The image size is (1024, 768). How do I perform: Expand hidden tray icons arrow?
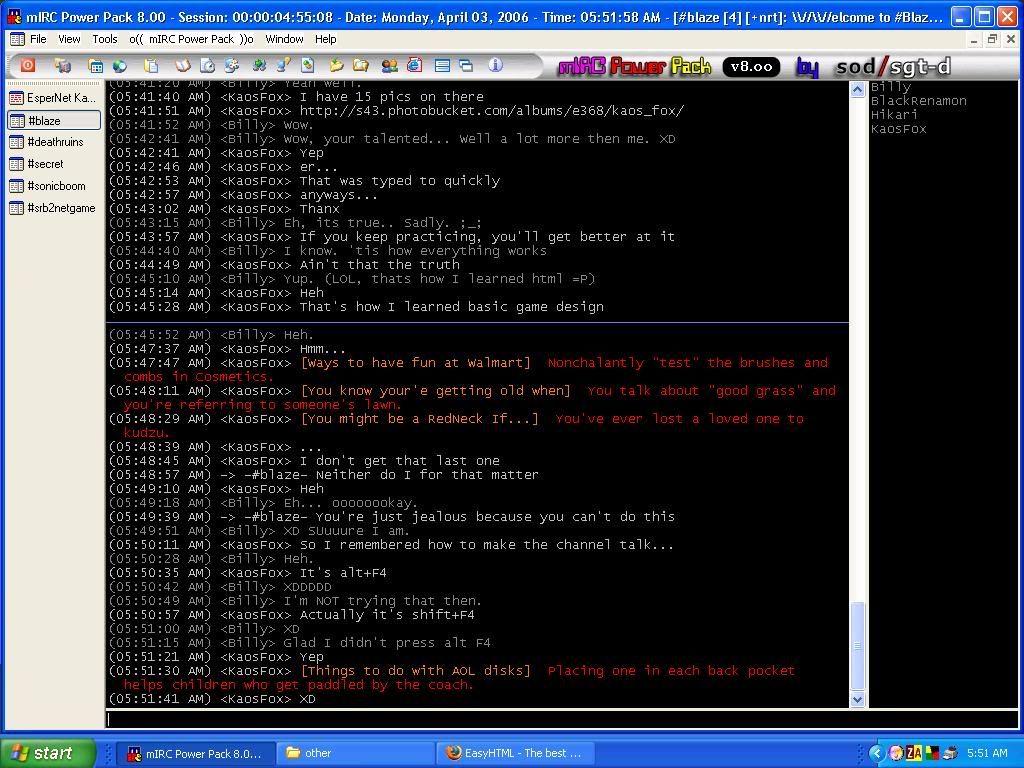(876, 753)
